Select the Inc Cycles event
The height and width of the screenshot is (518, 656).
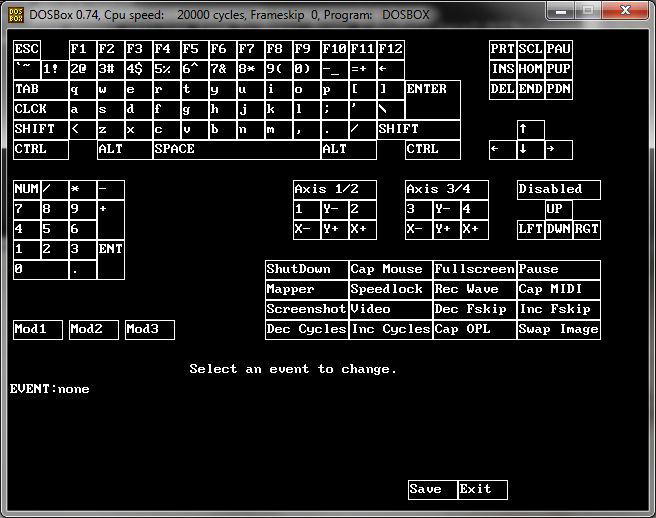391,330
